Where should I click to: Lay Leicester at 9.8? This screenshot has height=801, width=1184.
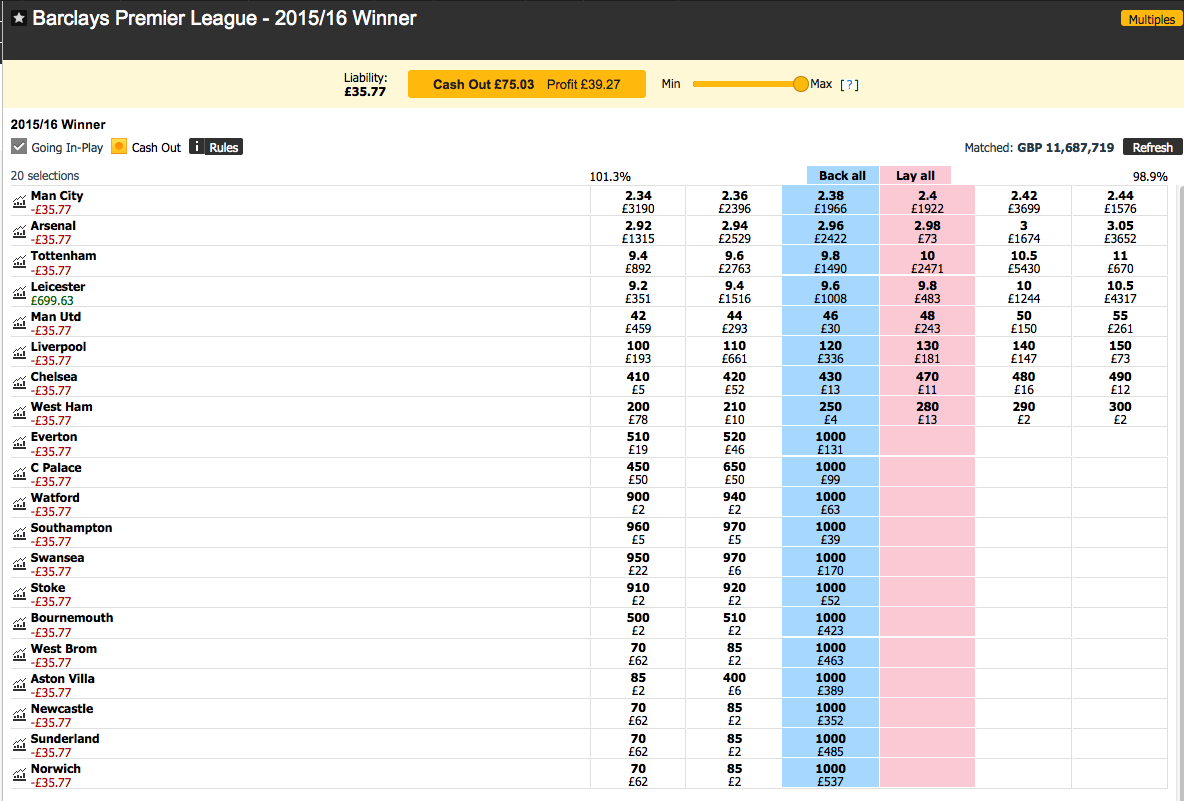(x=927, y=292)
